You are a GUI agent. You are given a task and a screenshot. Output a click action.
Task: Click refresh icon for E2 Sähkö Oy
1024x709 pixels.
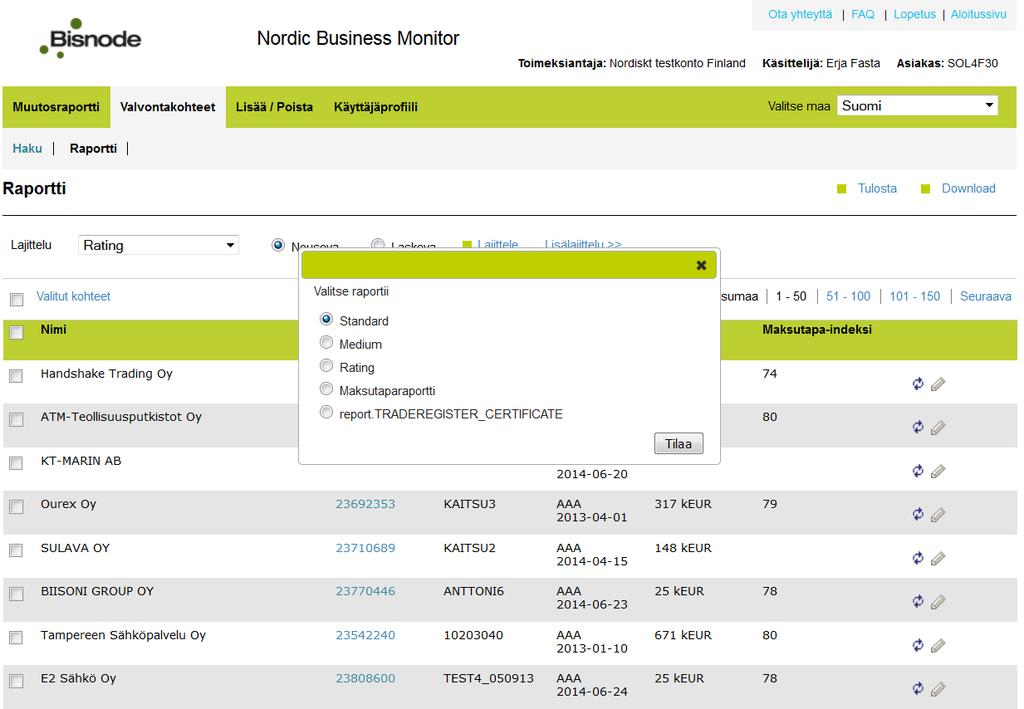918,688
